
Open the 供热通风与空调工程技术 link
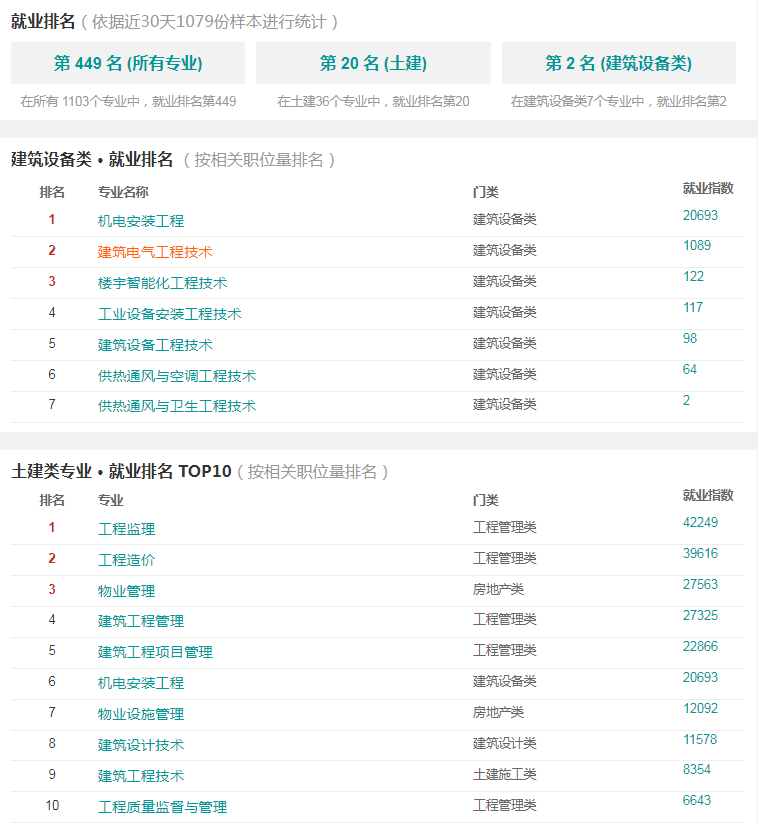[x=177, y=376]
